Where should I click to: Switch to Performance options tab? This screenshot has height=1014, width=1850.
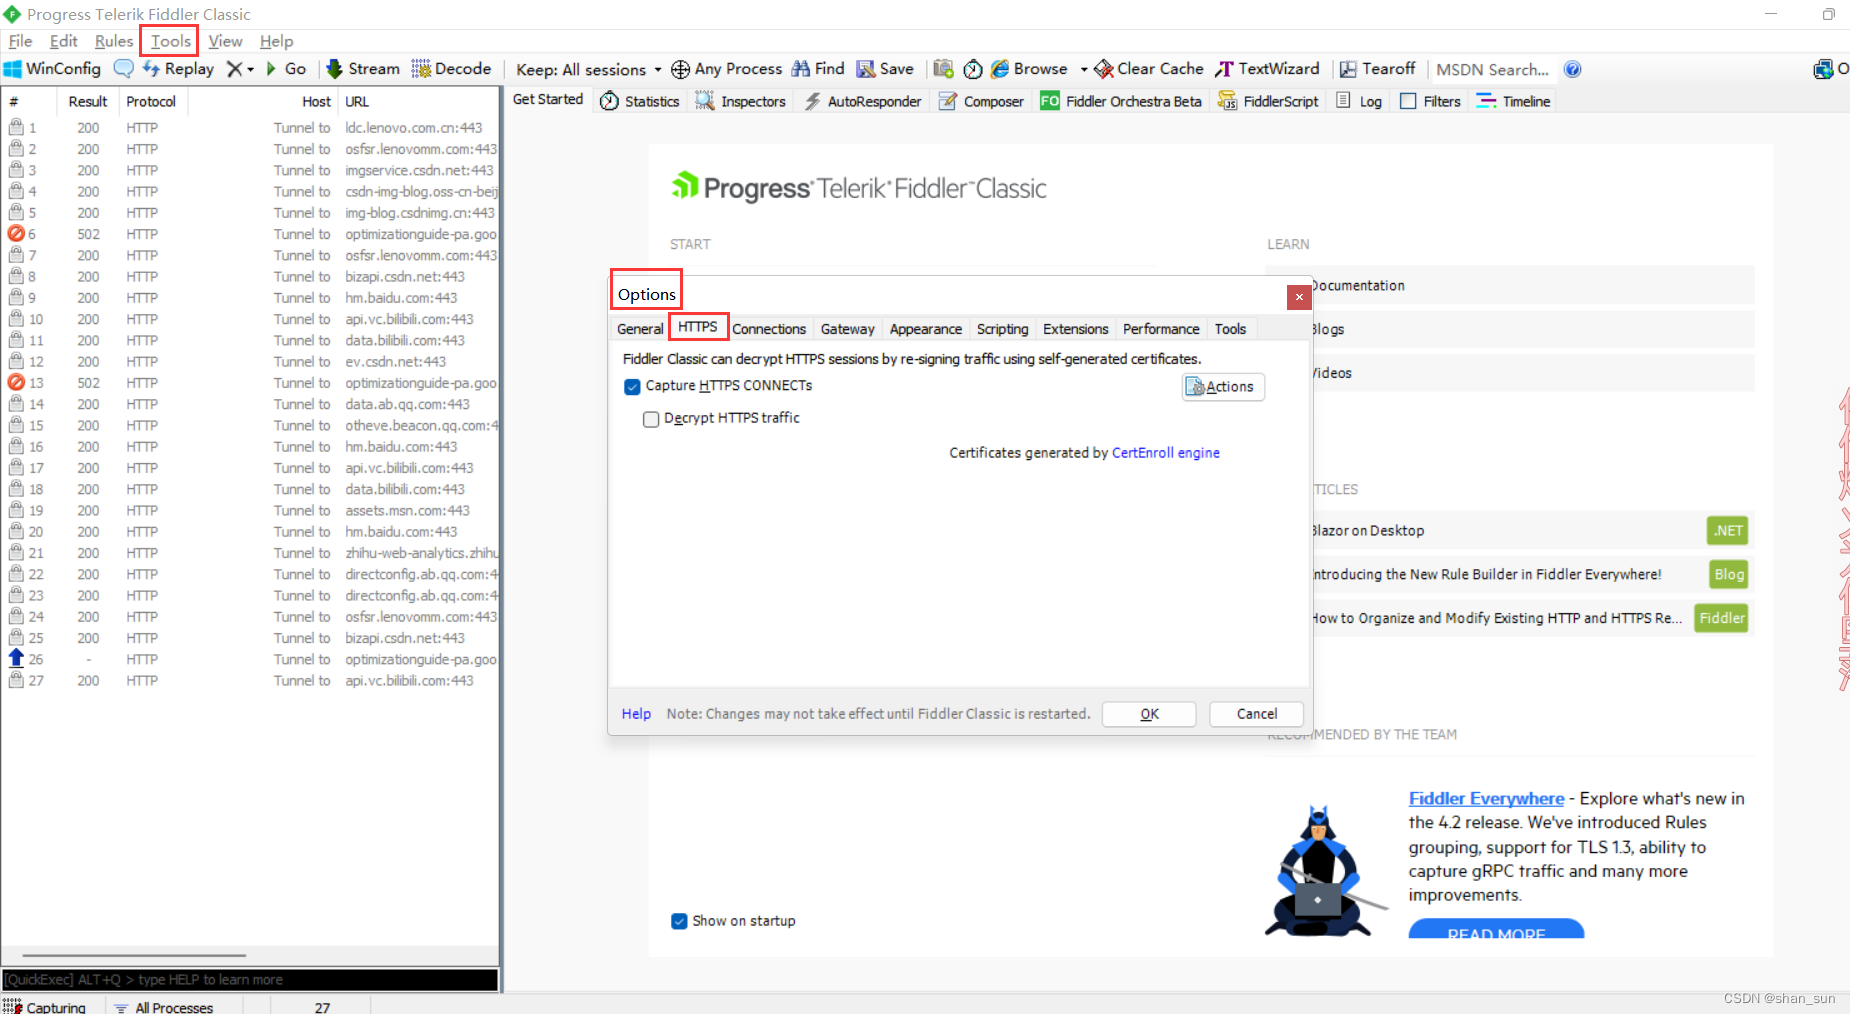coord(1160,329)
